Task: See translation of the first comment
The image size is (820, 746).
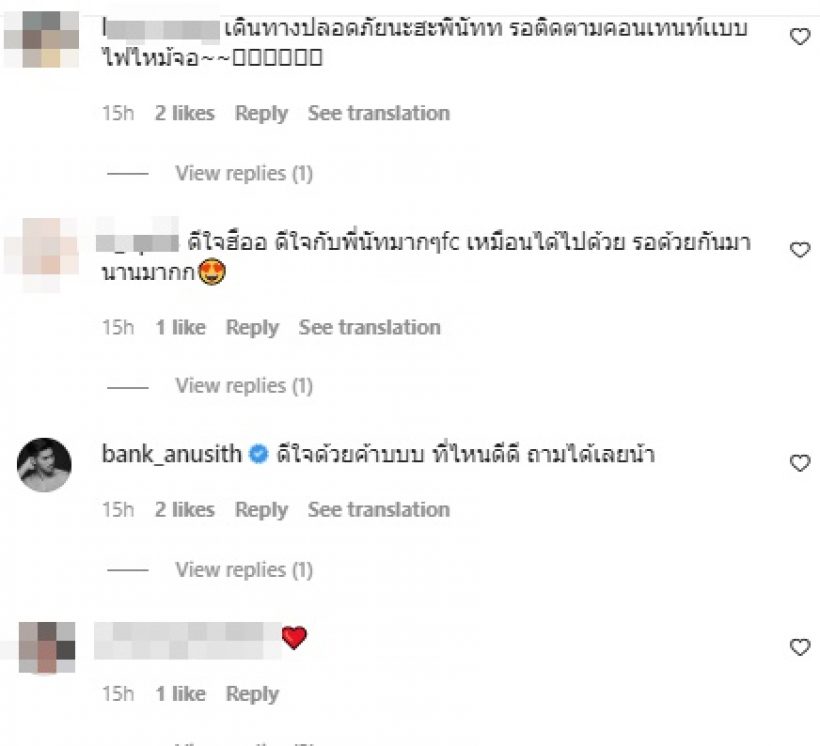Action: 379,113
